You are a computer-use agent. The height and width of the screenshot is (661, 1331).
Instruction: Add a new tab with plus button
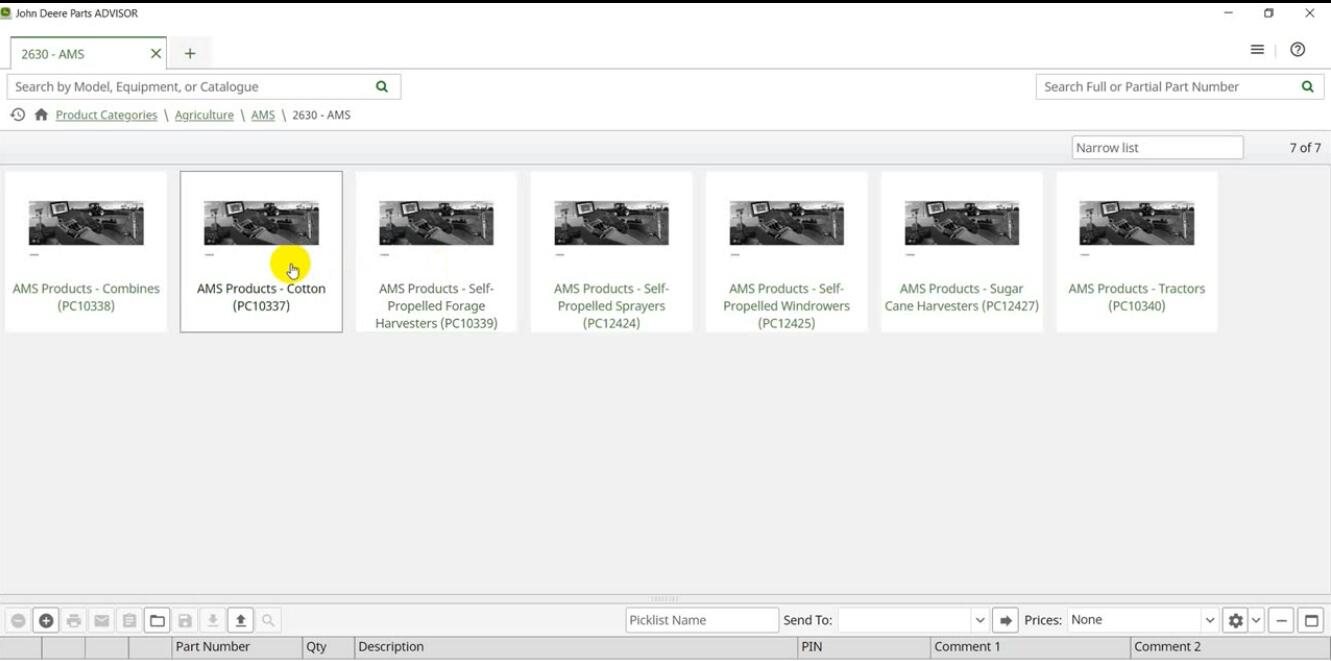pos(190,54)
